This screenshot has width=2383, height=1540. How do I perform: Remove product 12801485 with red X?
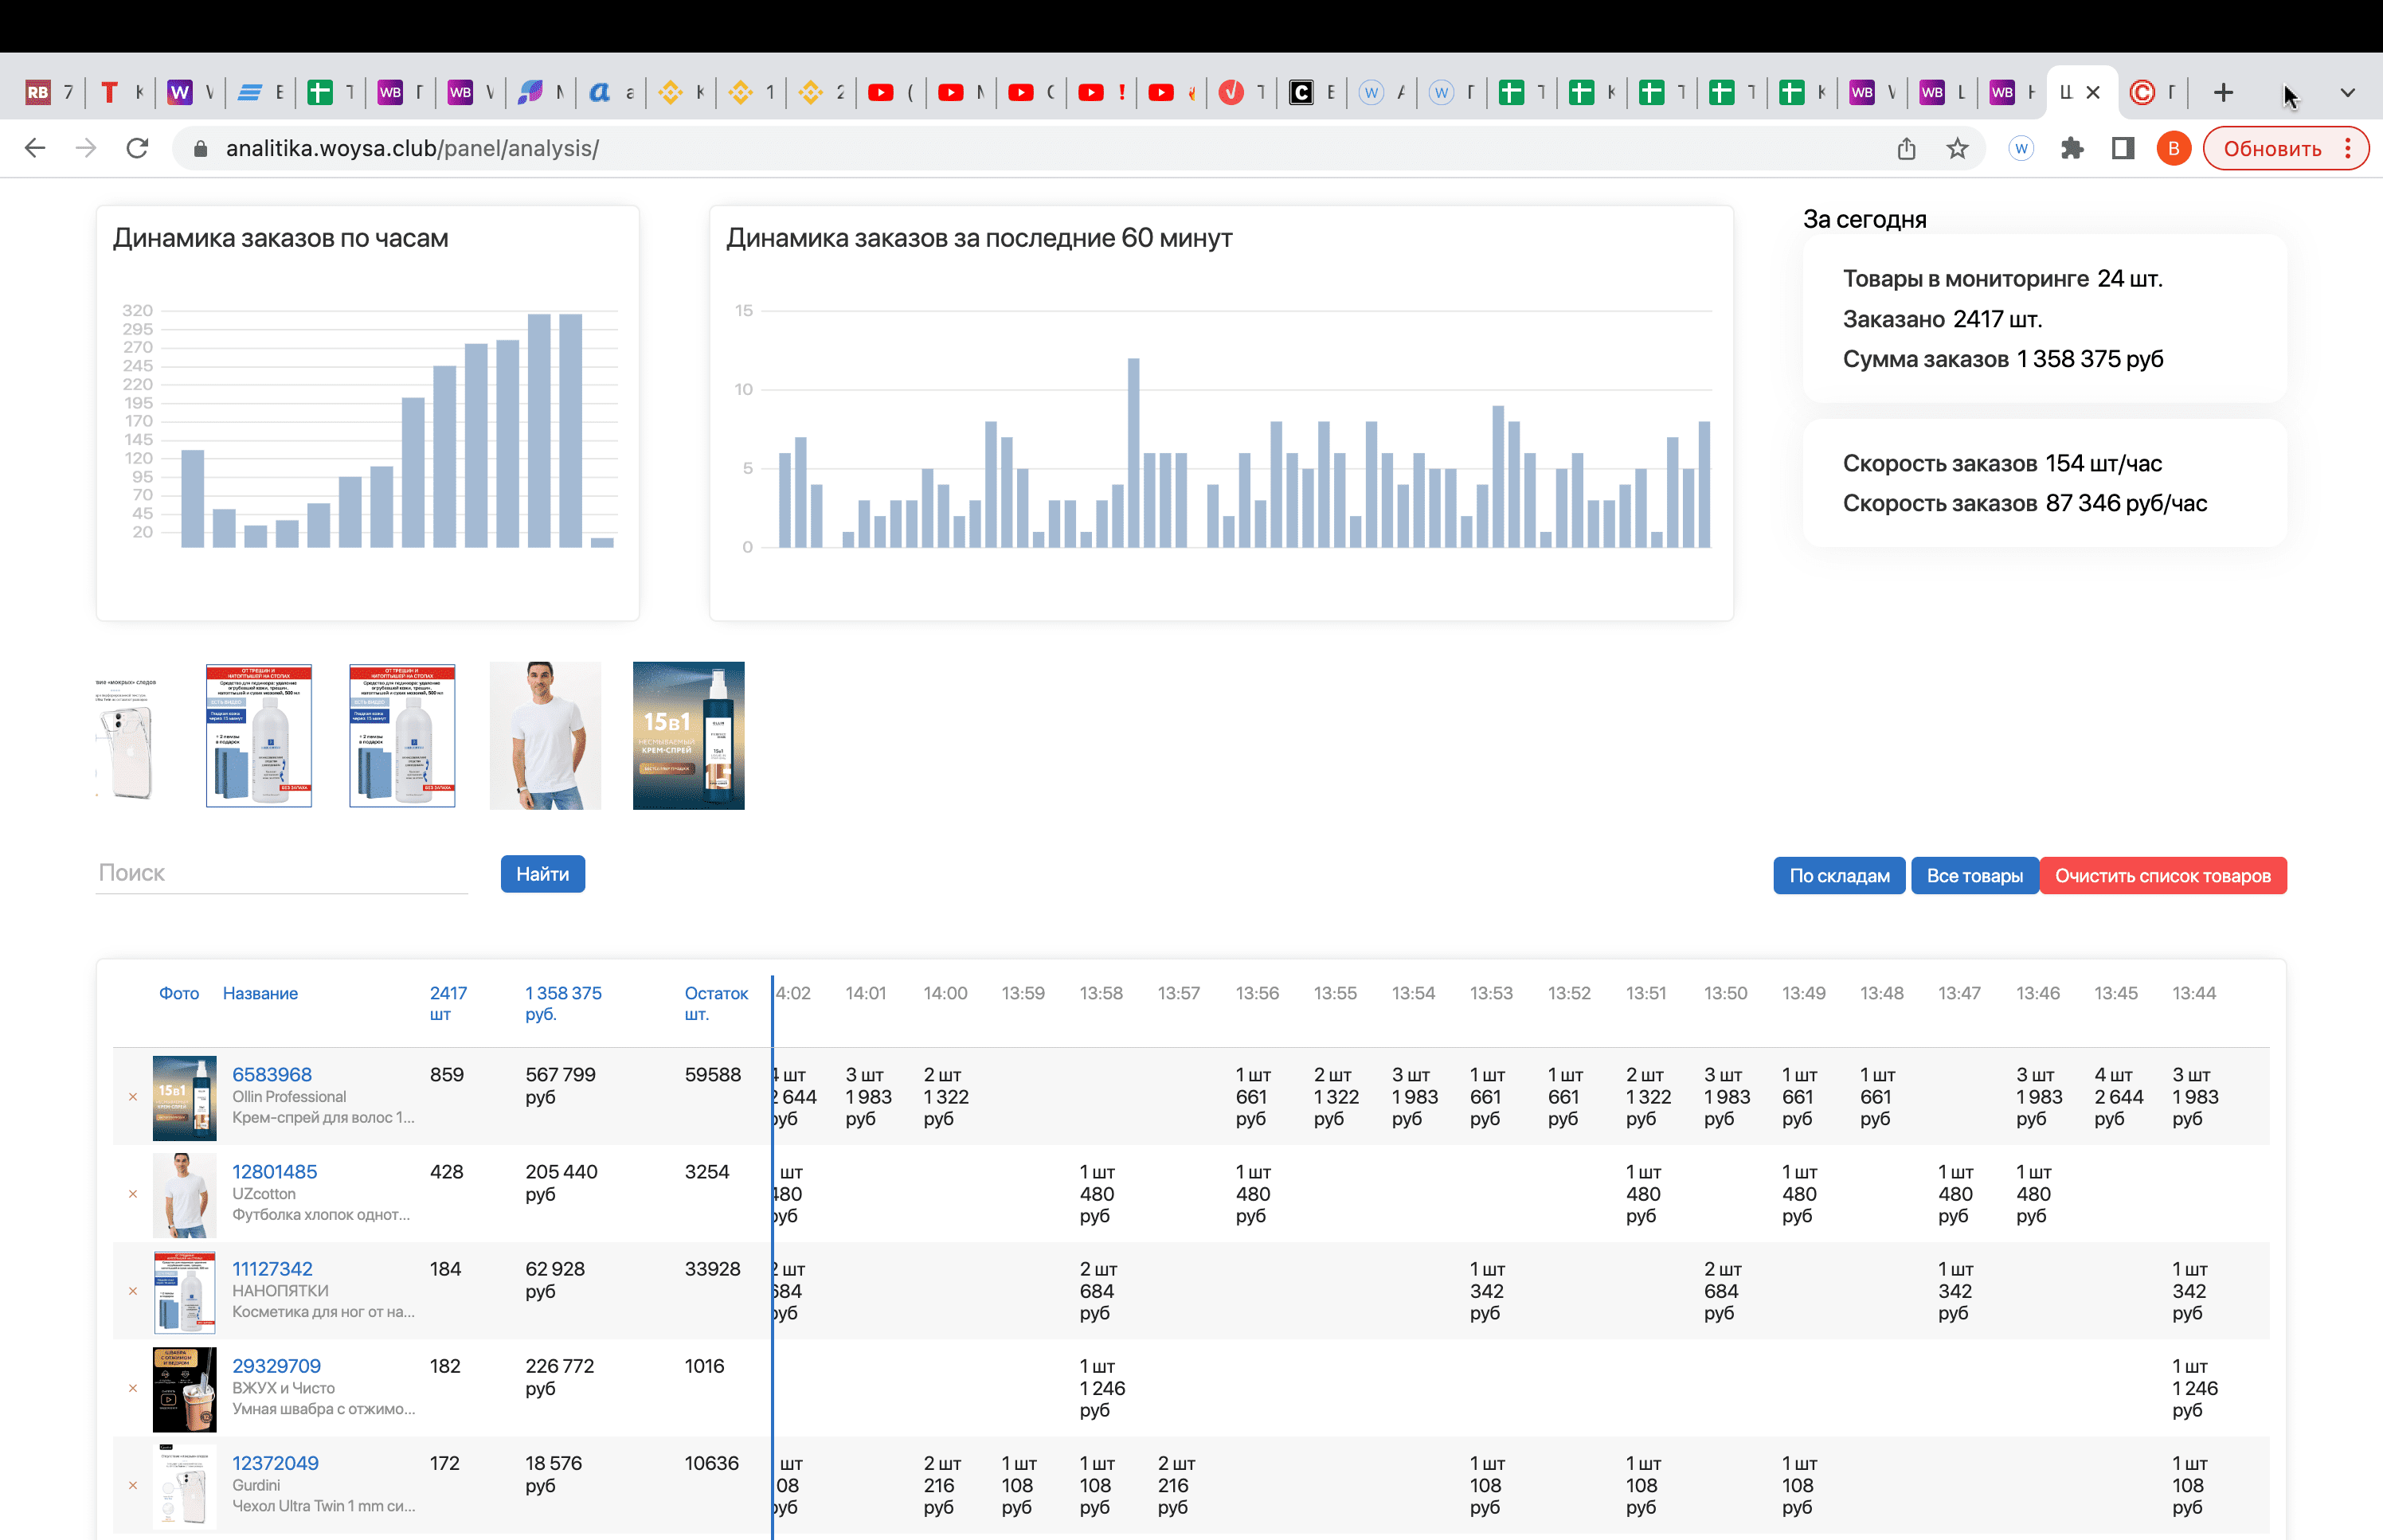133,1194
